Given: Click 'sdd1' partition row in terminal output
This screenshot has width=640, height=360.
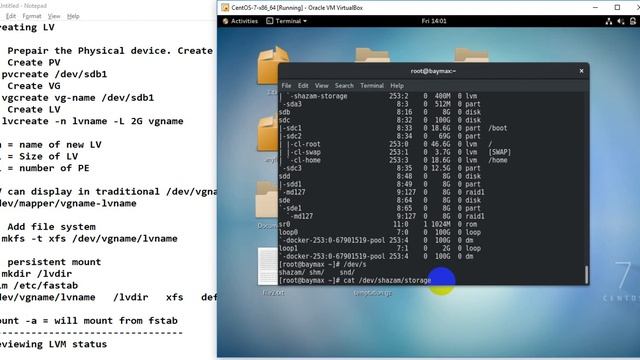Looking at the screenshot, I should point(380,184).
